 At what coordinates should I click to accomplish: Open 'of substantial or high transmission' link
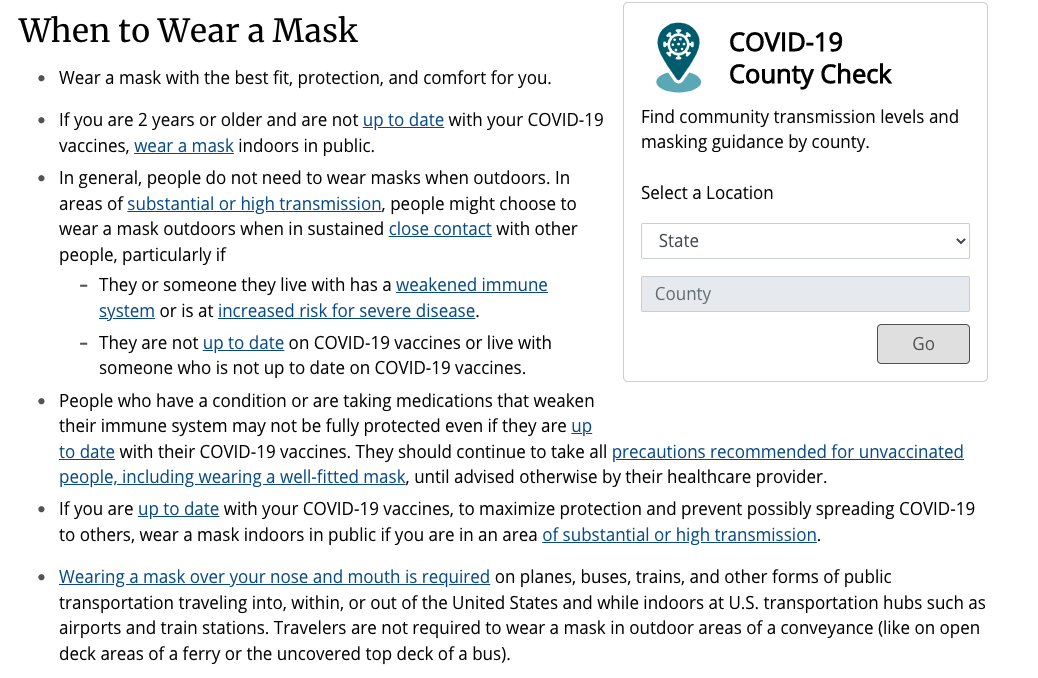[679, 535]
